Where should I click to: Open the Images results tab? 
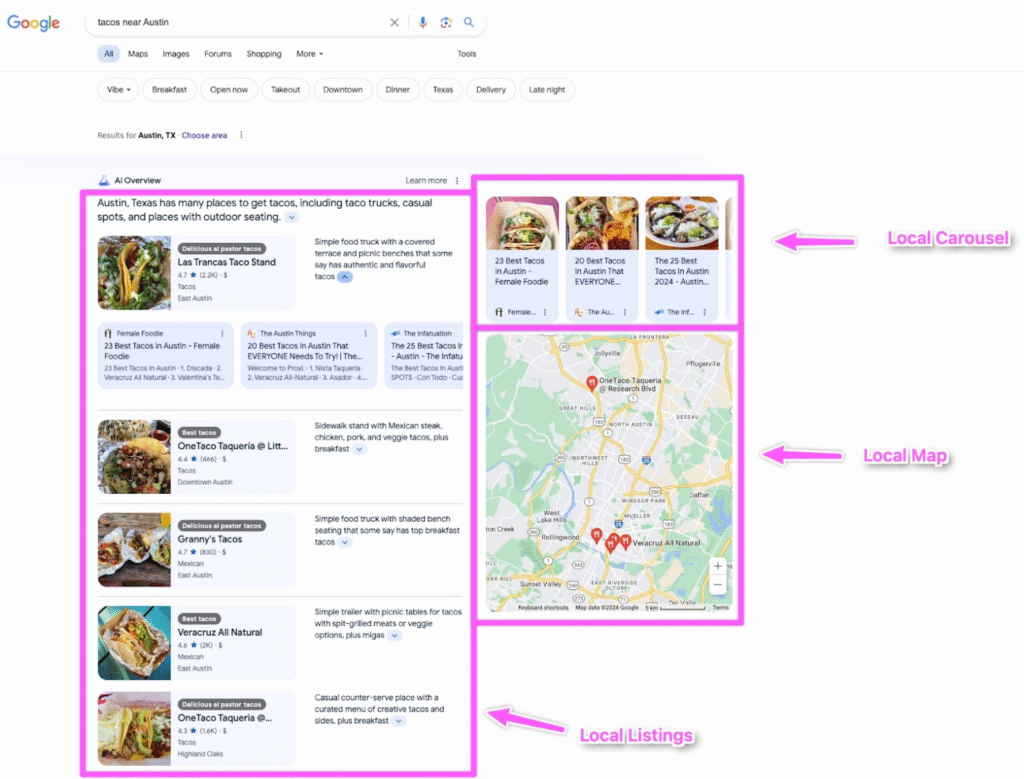tap(175, 53)
